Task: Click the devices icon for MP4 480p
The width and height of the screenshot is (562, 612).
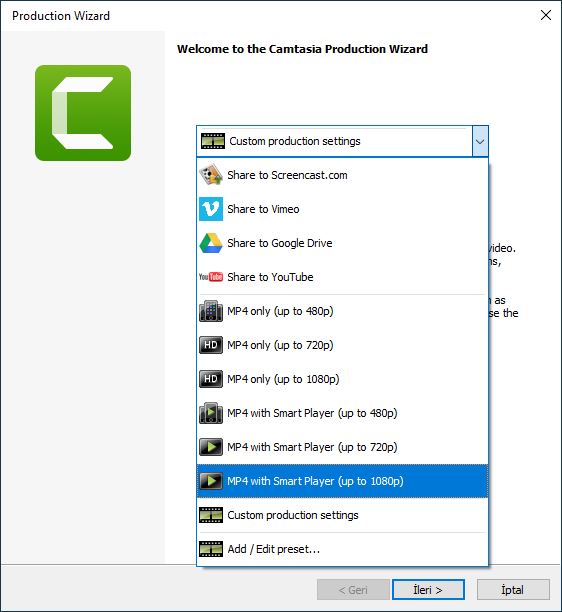Action: (x=211, y=311)
